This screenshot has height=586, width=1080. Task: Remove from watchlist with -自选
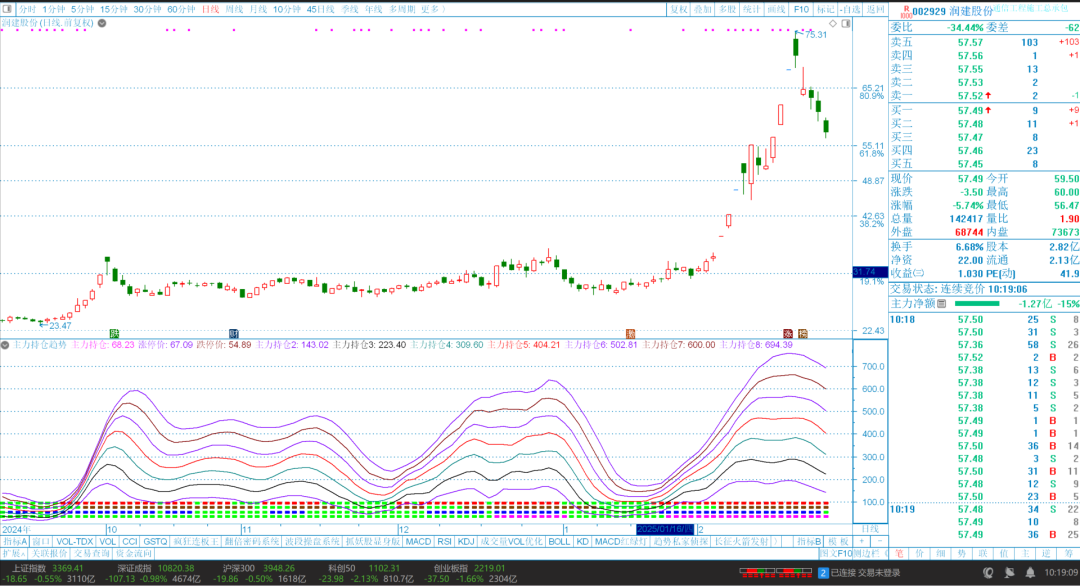(x=851, y=10)
